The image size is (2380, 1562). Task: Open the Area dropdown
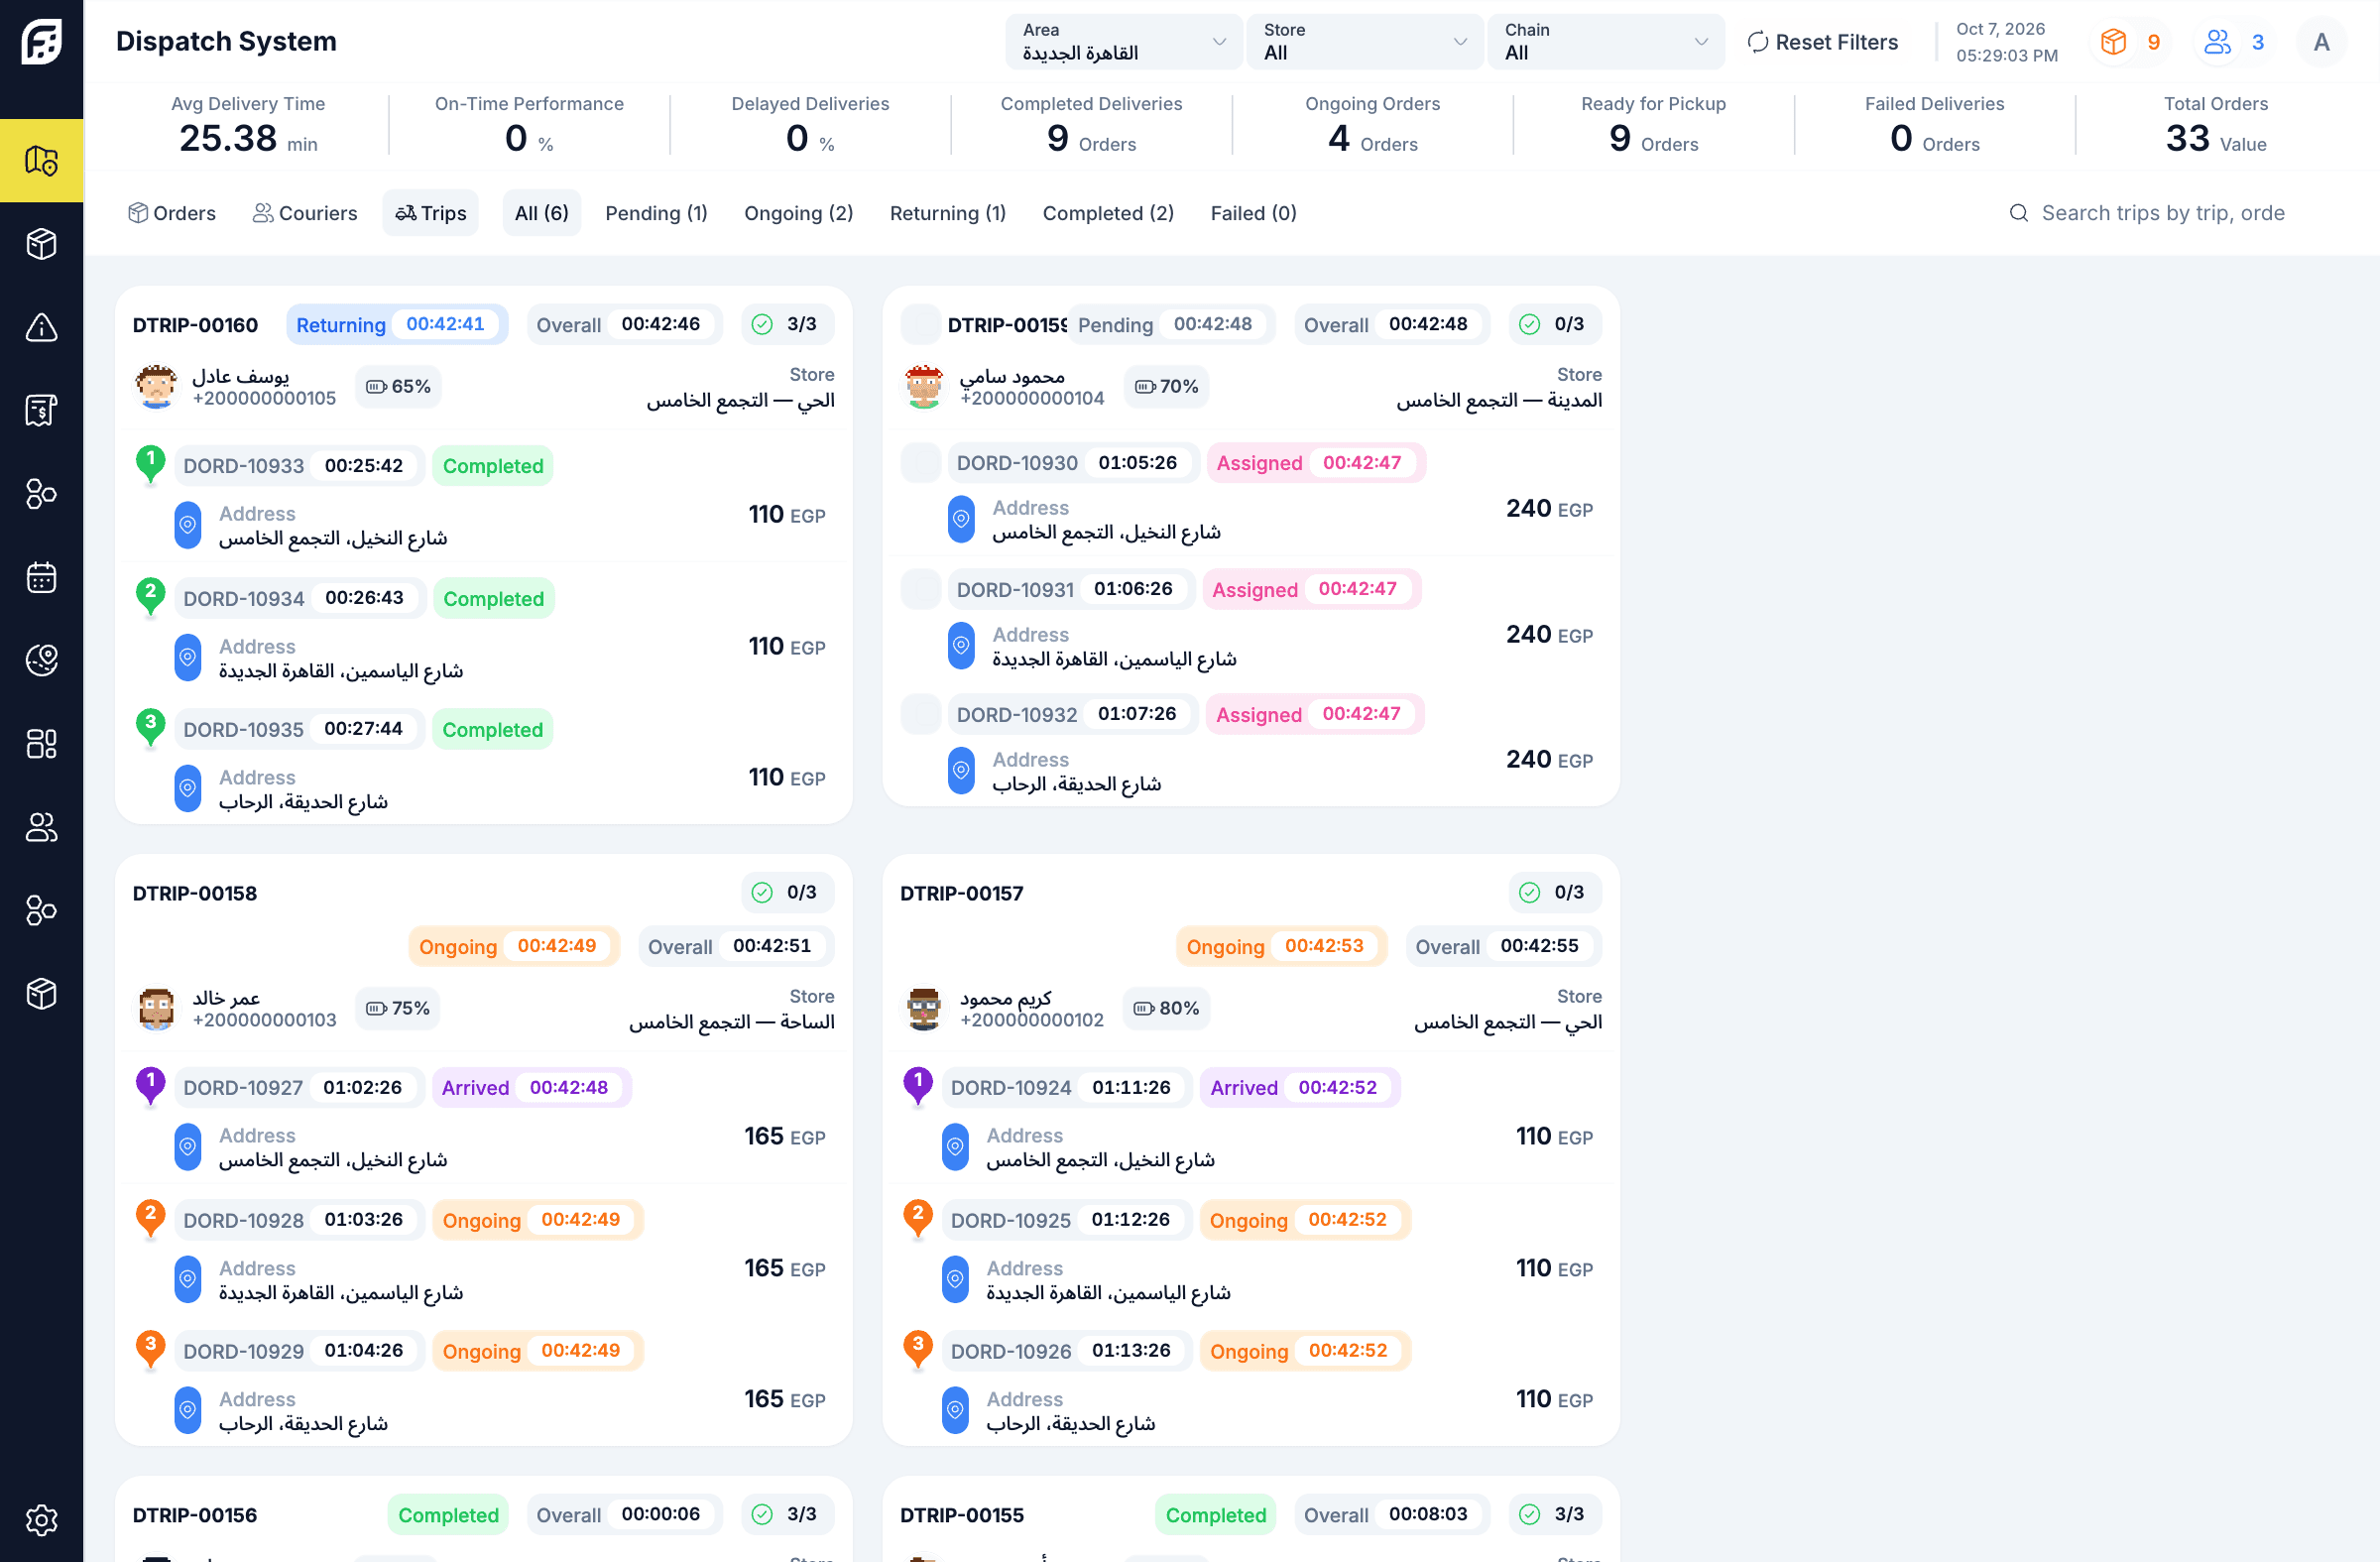tap(1123, 42)
